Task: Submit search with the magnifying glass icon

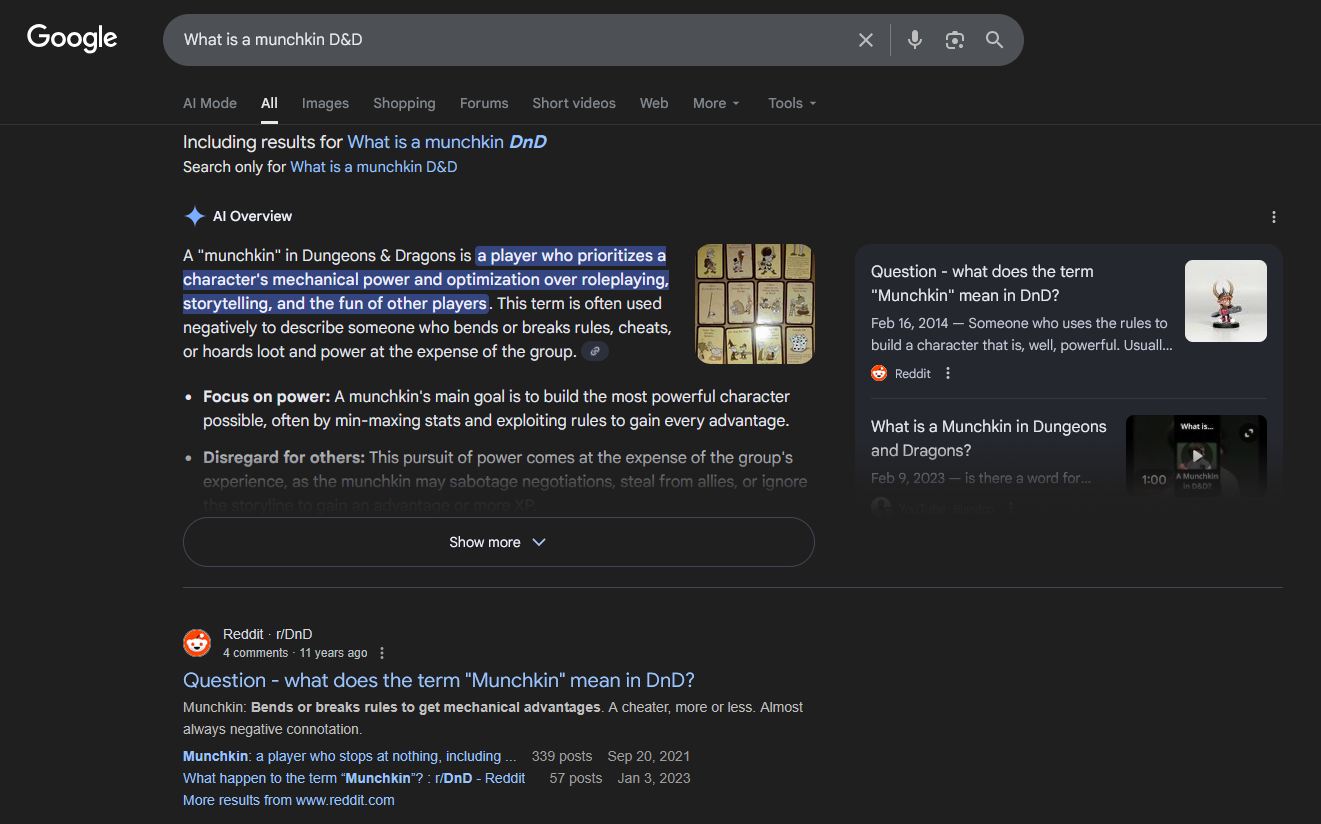Action: [x=994, y=40]
